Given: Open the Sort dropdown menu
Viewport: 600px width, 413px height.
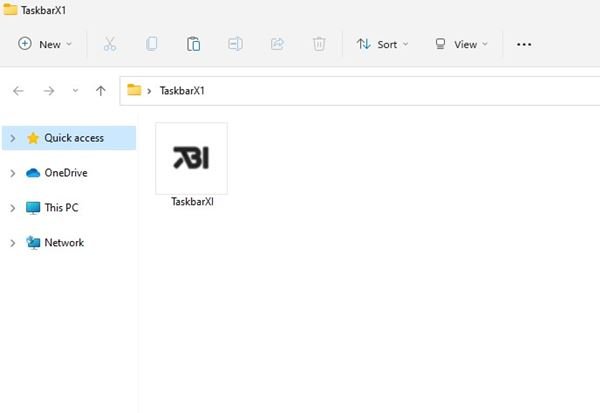Looking at the screenshot, I should pos(382,44).
